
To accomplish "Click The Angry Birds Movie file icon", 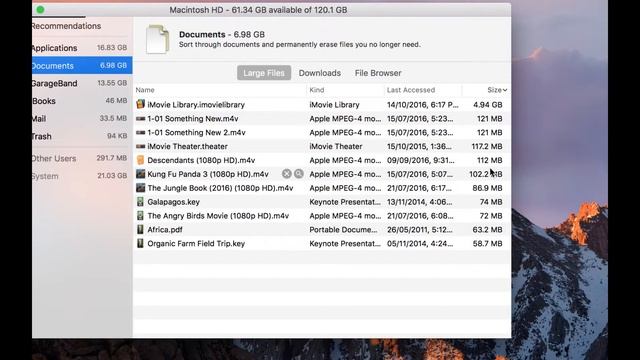I will 140,216.
